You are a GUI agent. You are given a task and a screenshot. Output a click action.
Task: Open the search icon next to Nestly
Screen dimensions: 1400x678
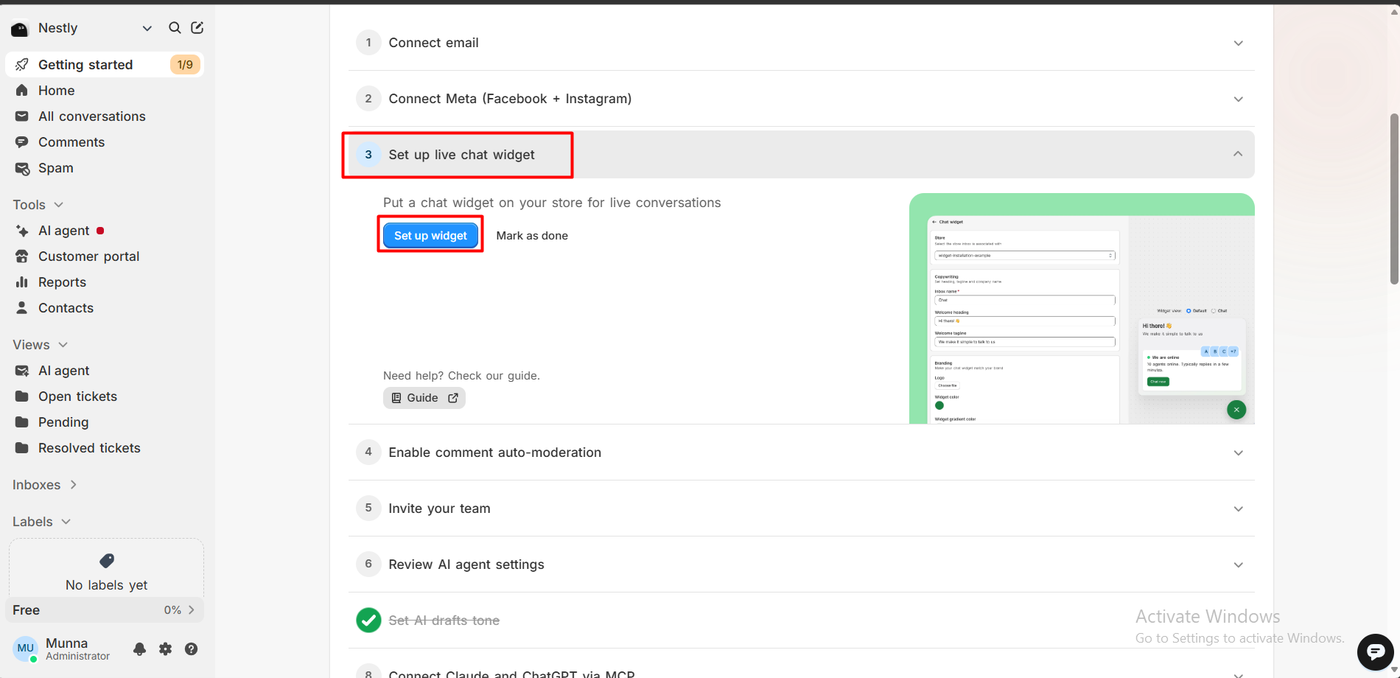[175, 28]
